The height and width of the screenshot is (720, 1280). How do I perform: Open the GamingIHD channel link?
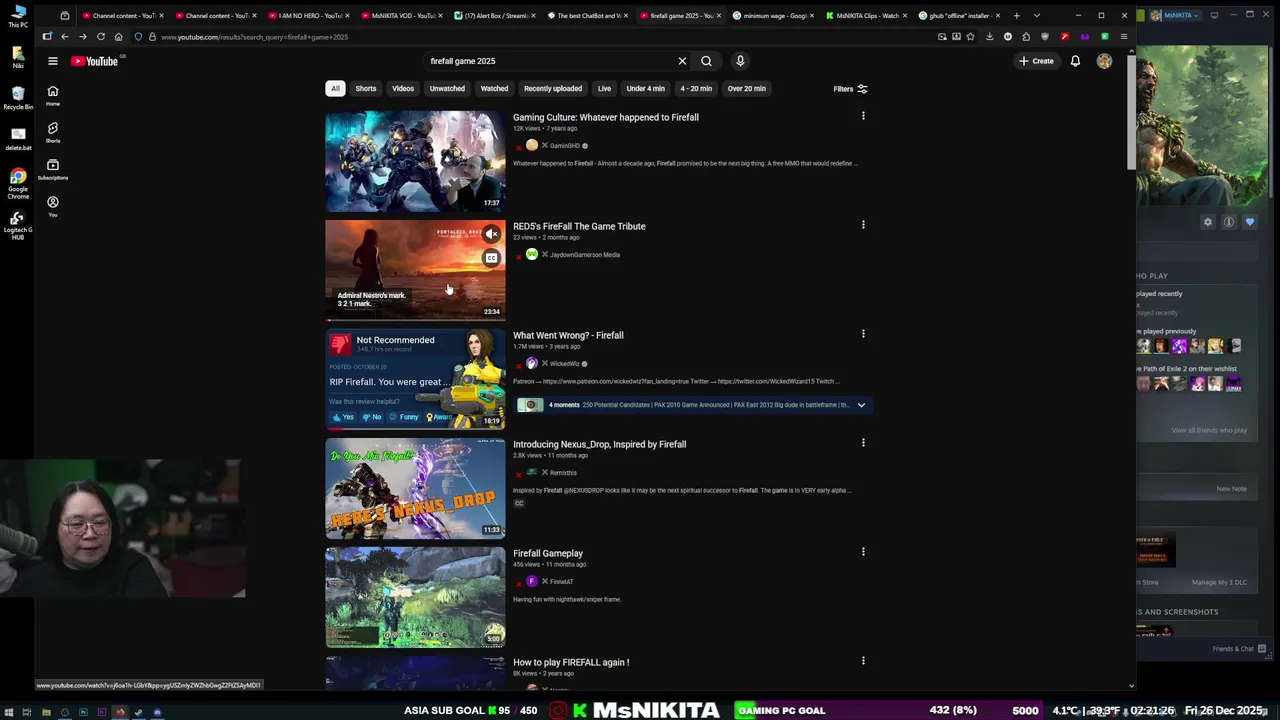(565, 146)
